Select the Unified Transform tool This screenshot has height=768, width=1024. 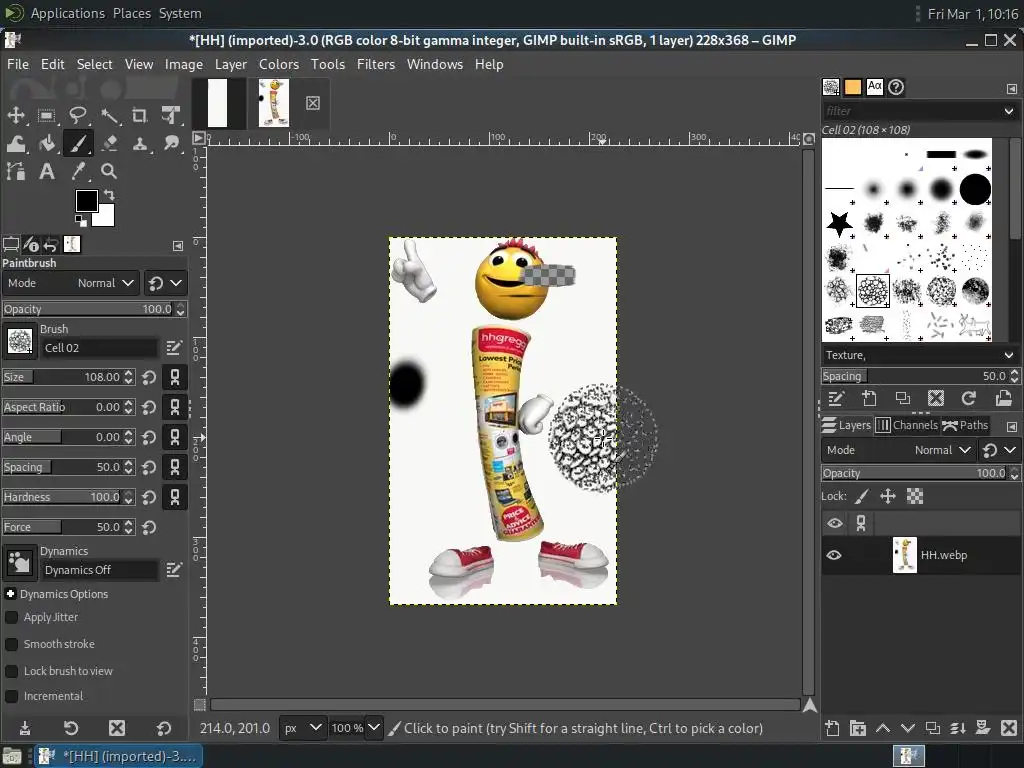171,116
